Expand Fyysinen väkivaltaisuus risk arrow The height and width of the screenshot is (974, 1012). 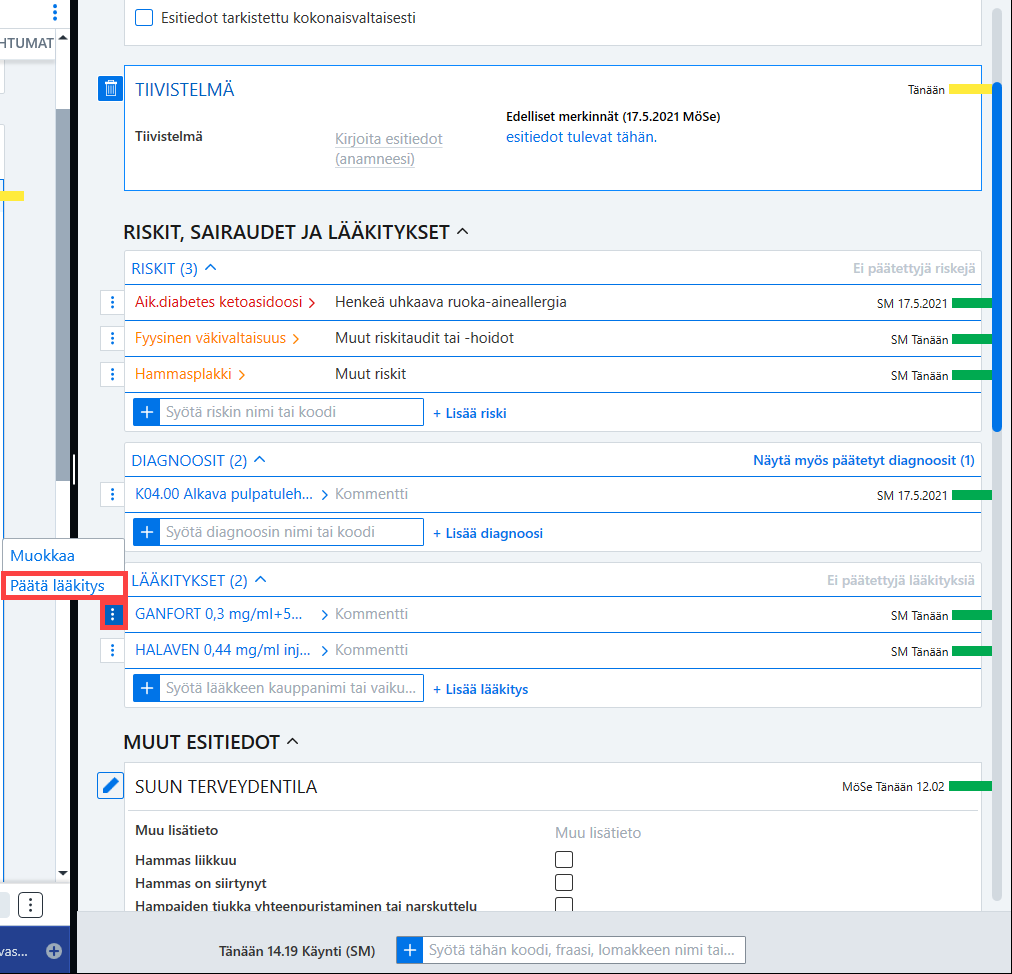(x=296, y=339)
